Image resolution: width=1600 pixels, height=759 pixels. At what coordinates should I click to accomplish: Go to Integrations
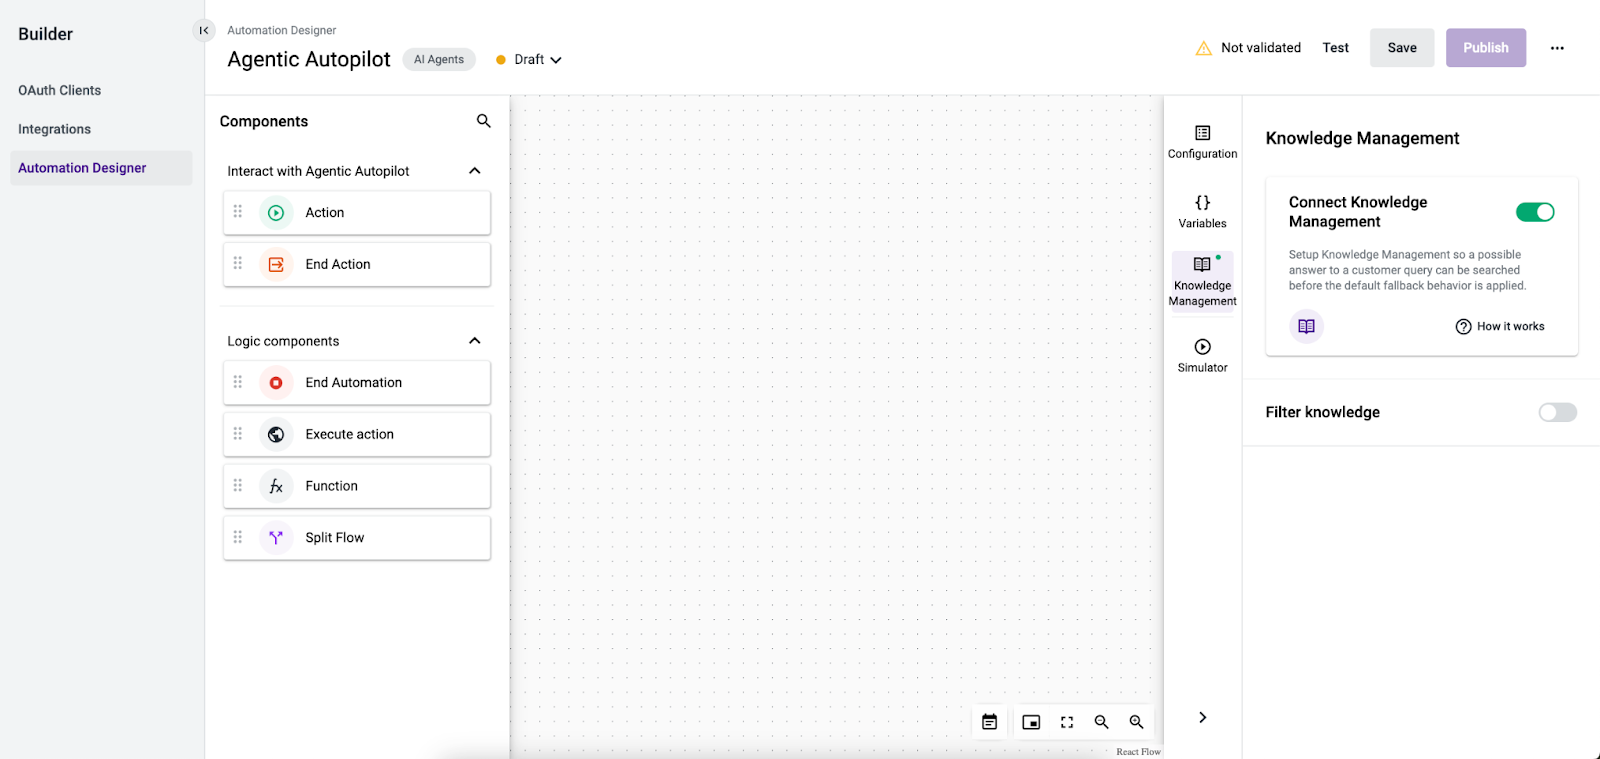click(x=54, y=129)
